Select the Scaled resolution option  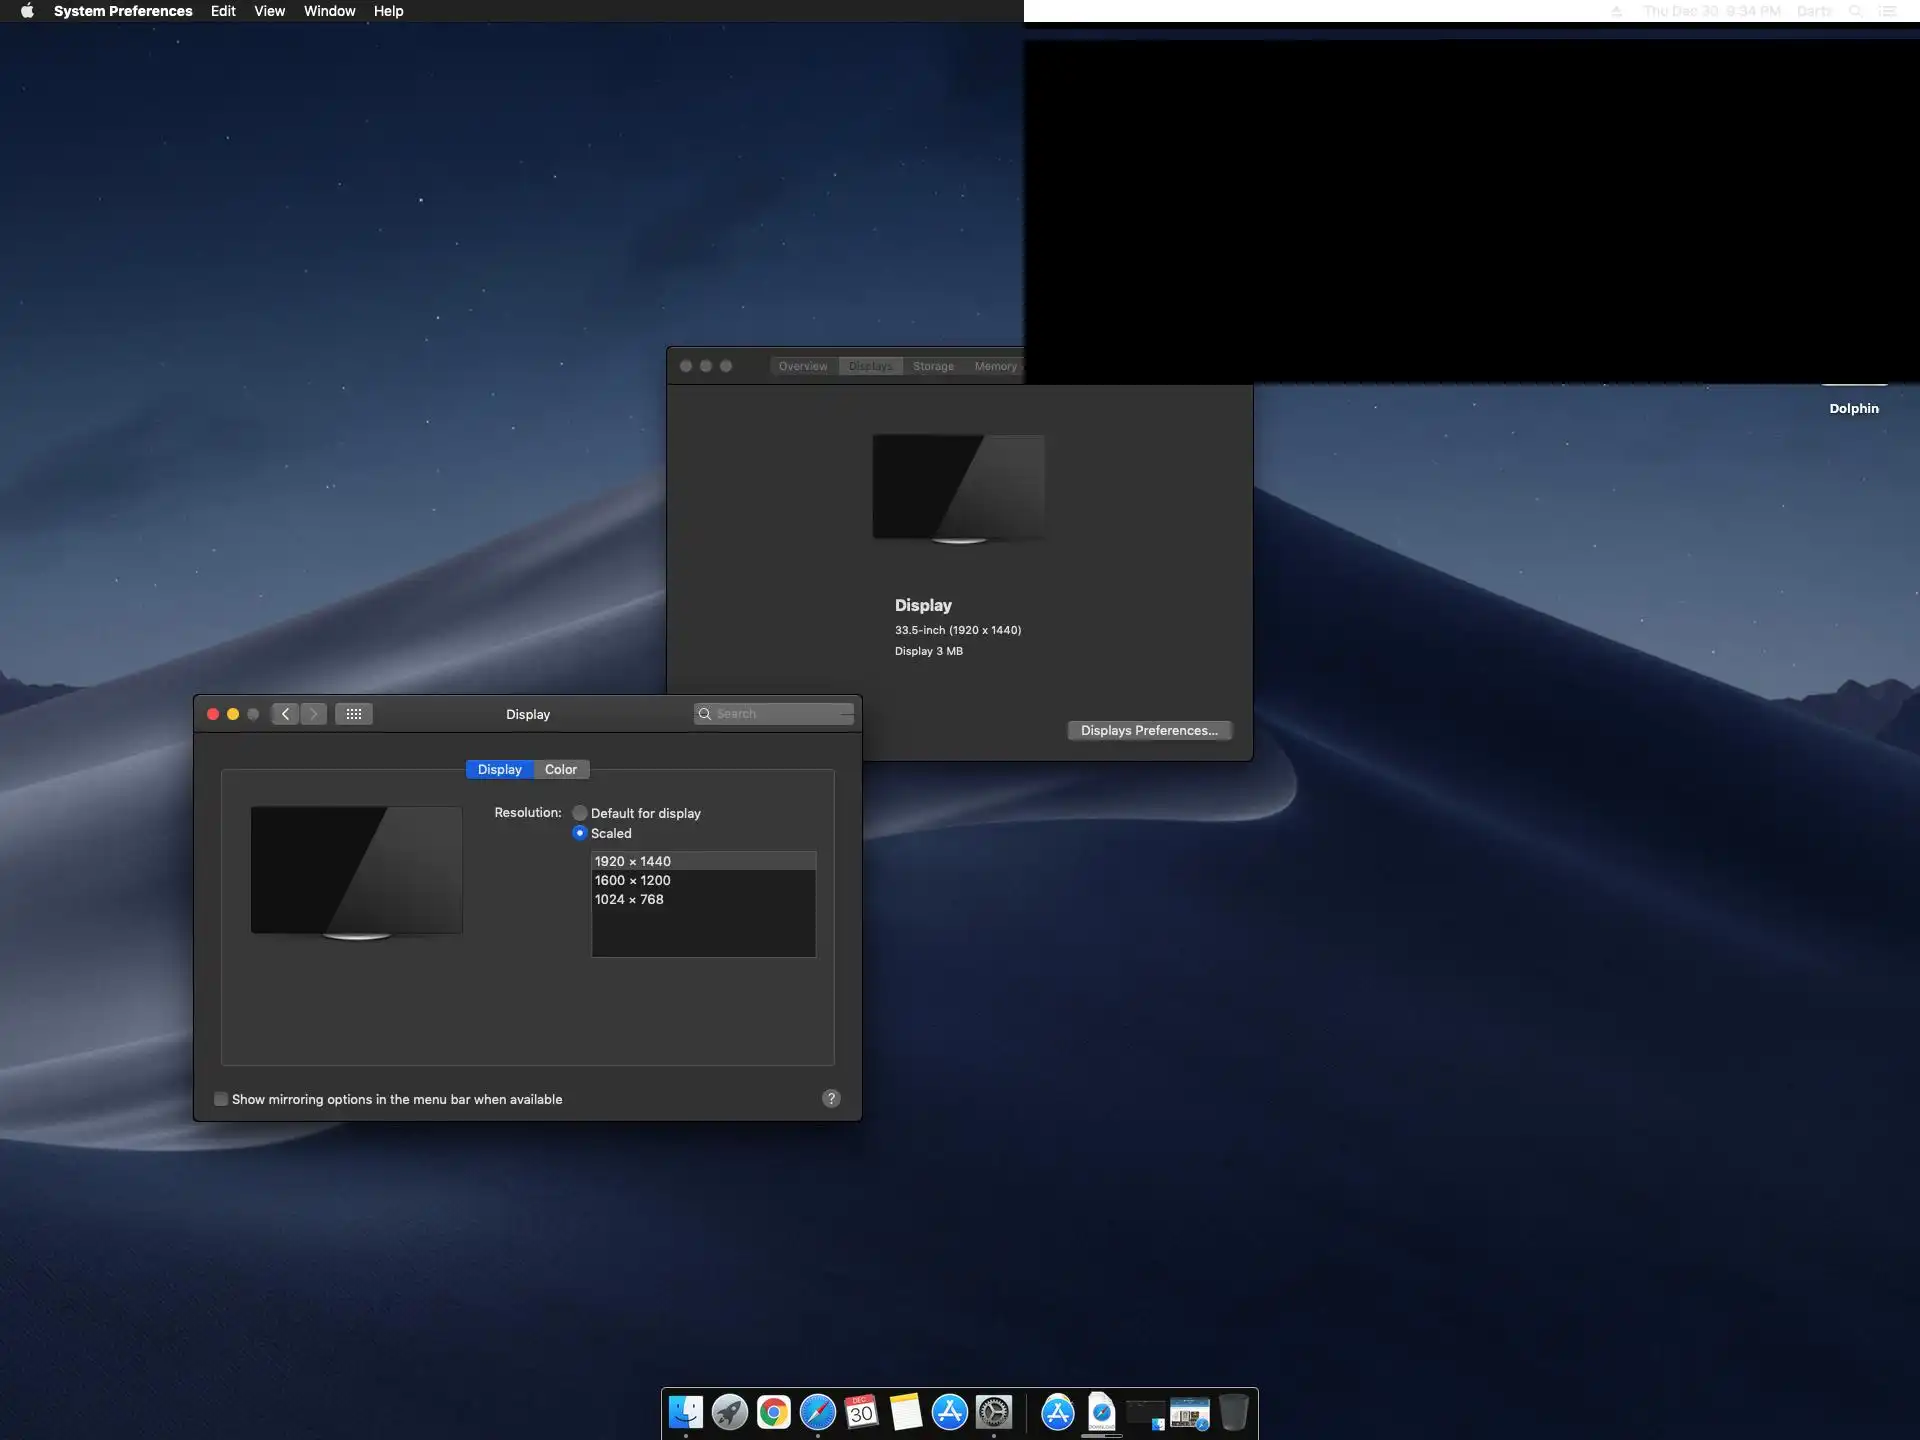[580, 833]
